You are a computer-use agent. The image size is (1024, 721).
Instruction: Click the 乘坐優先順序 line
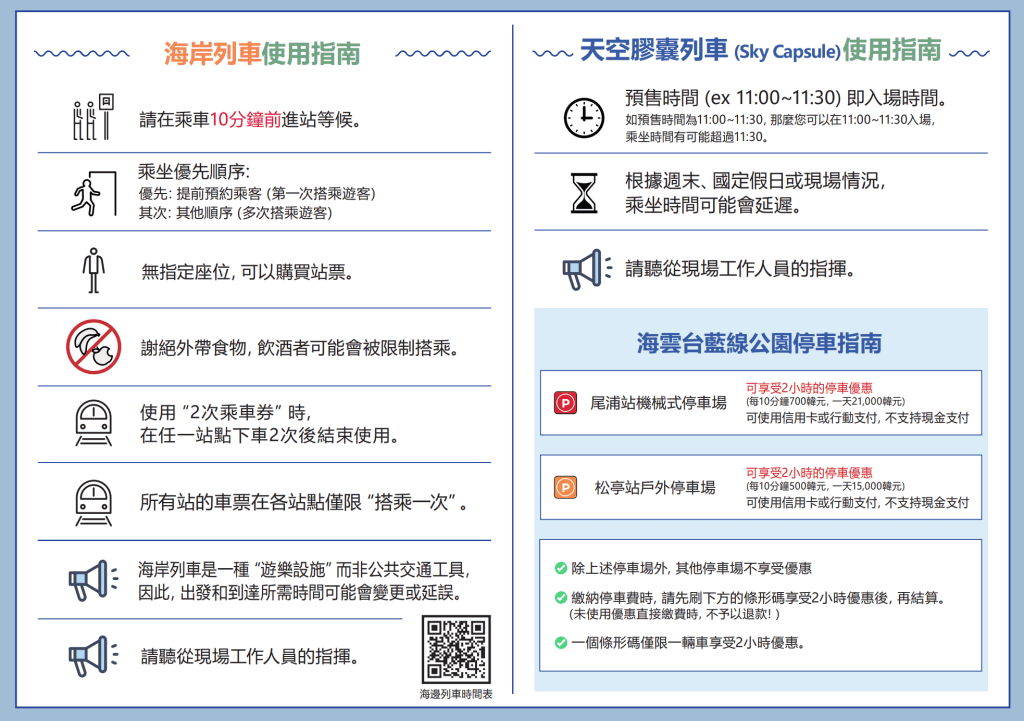click(x=194, y=172)
